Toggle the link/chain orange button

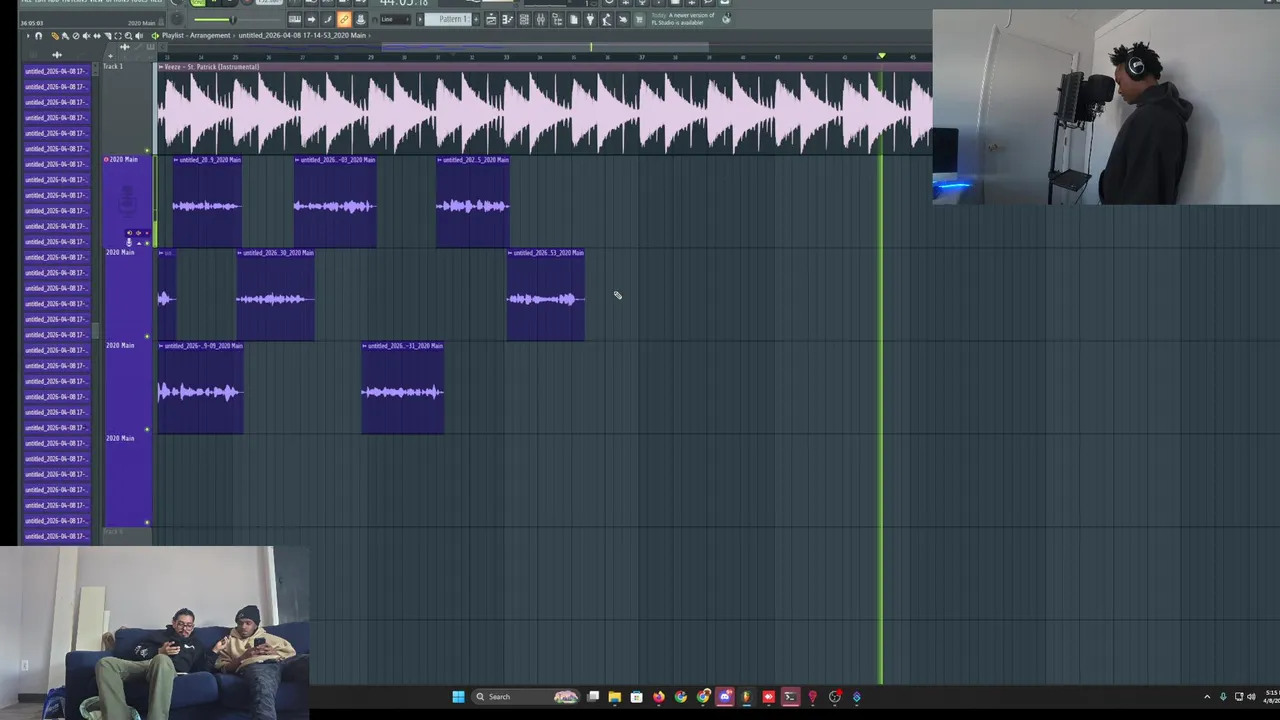(344, 19)
